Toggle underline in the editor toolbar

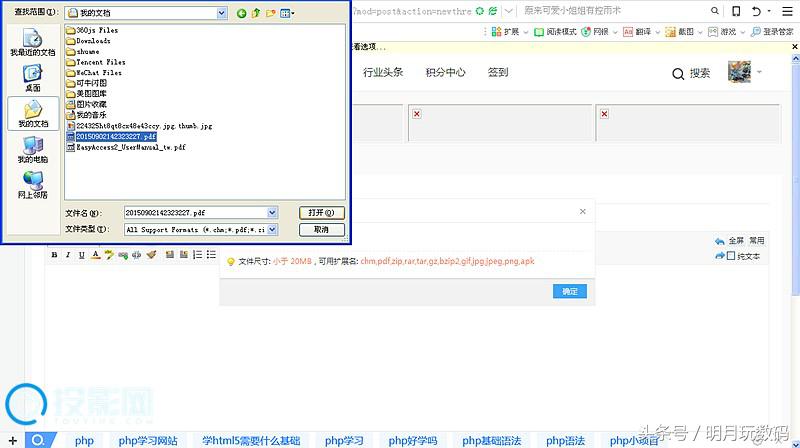82,255
